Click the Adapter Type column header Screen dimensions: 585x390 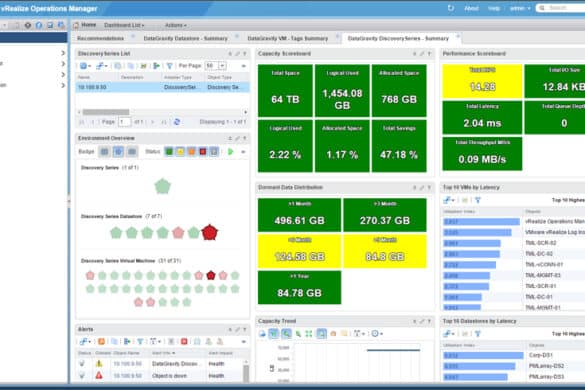pos(178,77)
